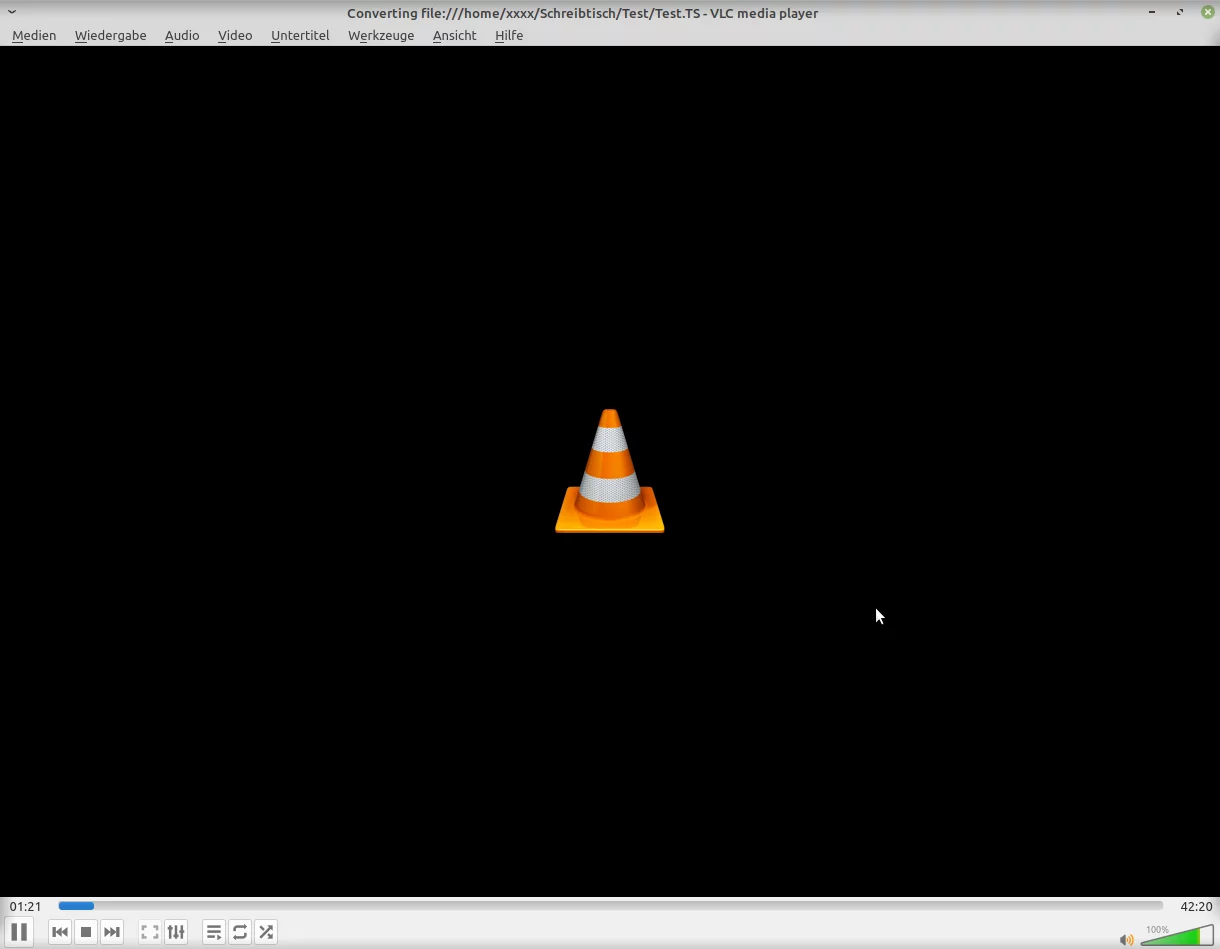Screen dimensions: 1220x949
Task: Expand the Untertitel menu
Action: pos(300,35)
